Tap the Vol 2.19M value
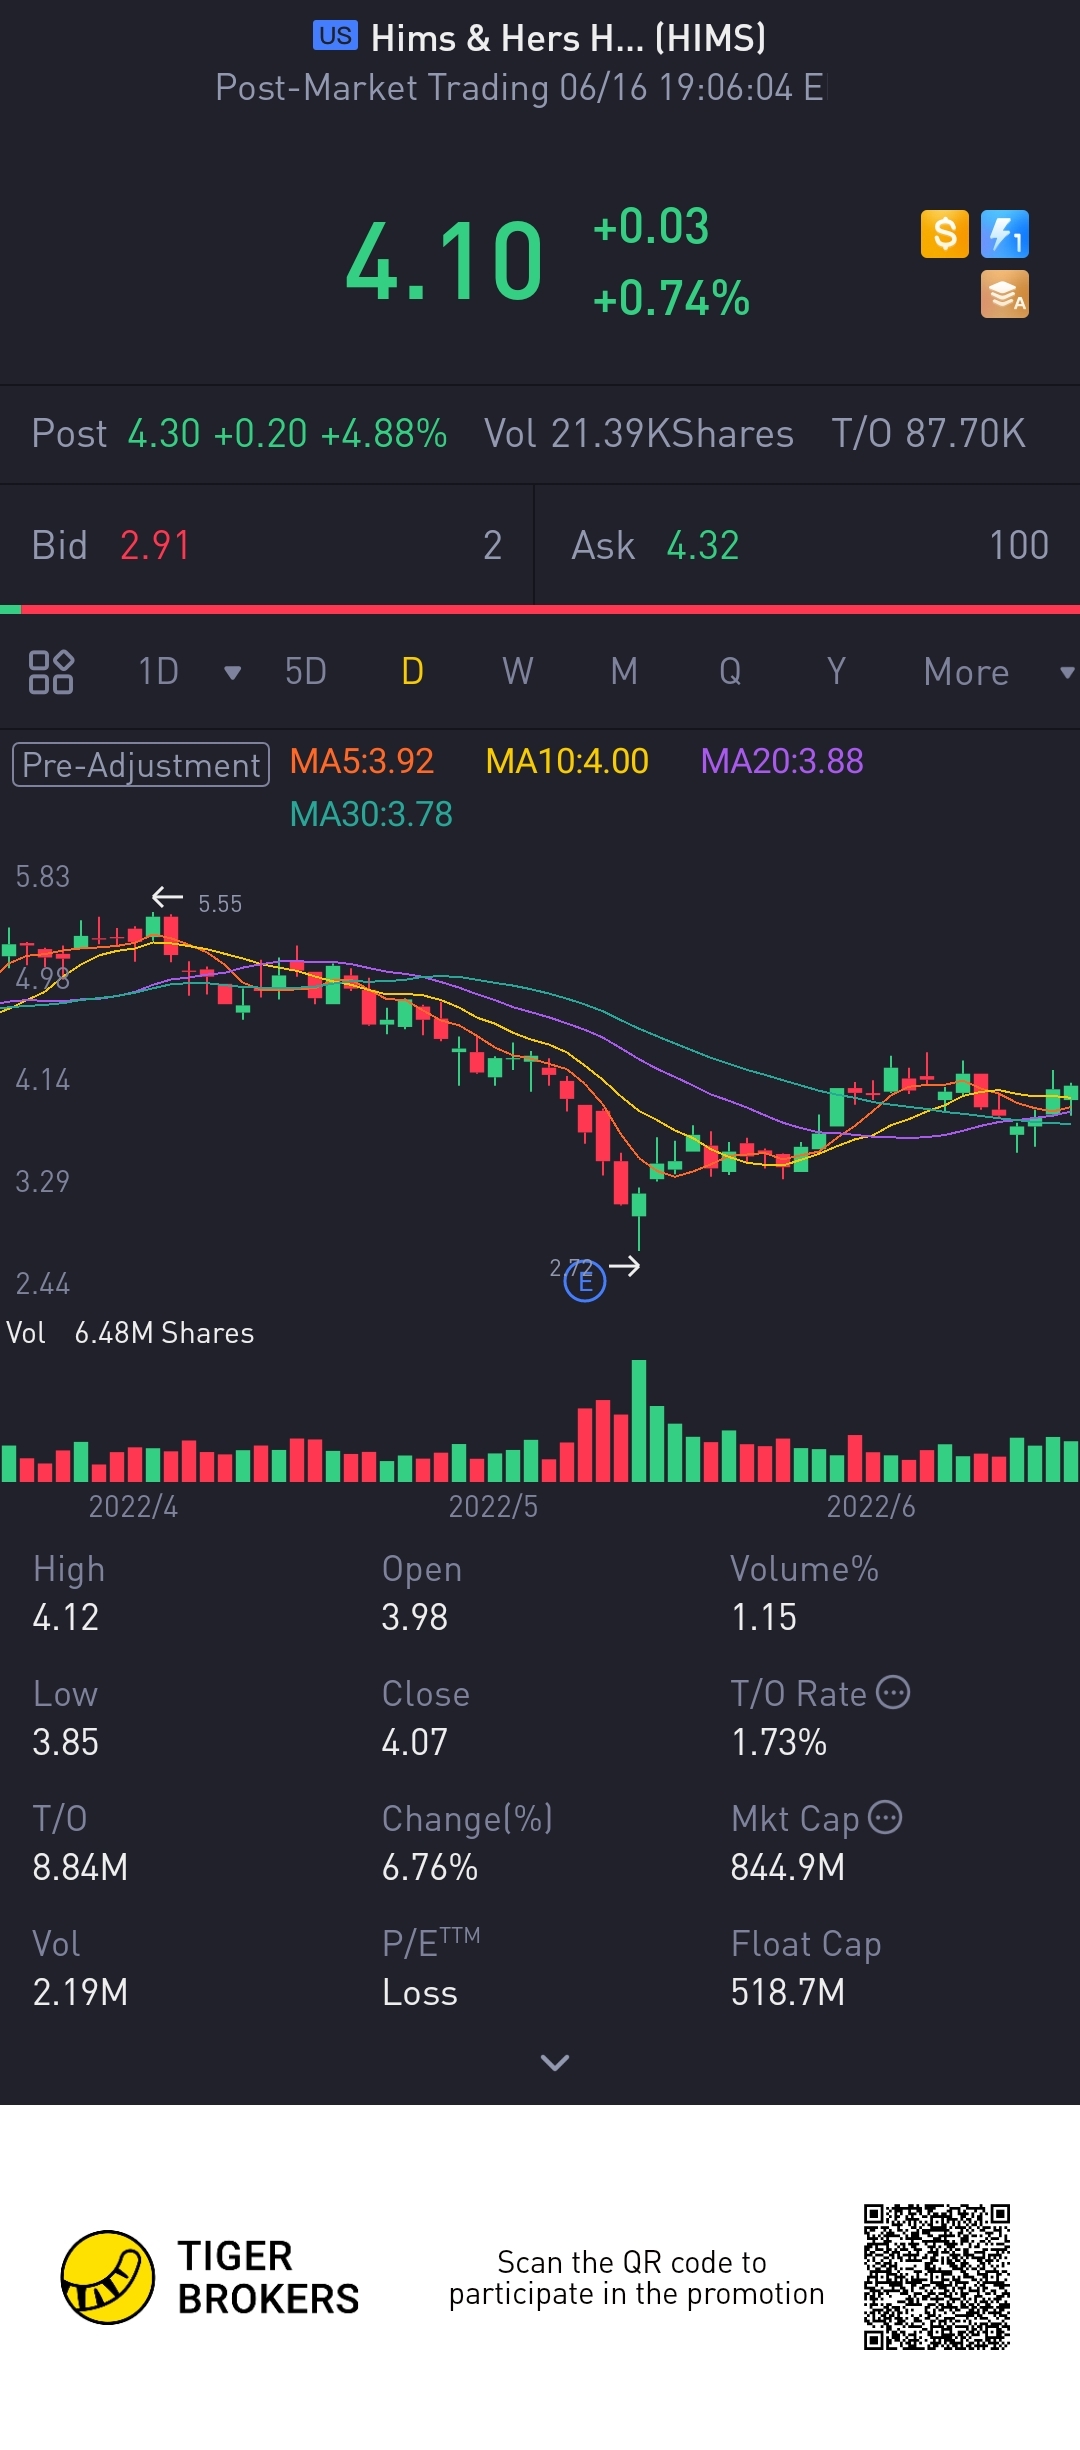The image size is (1080, 2450). pyautogui.click(x=80, y=1992)
